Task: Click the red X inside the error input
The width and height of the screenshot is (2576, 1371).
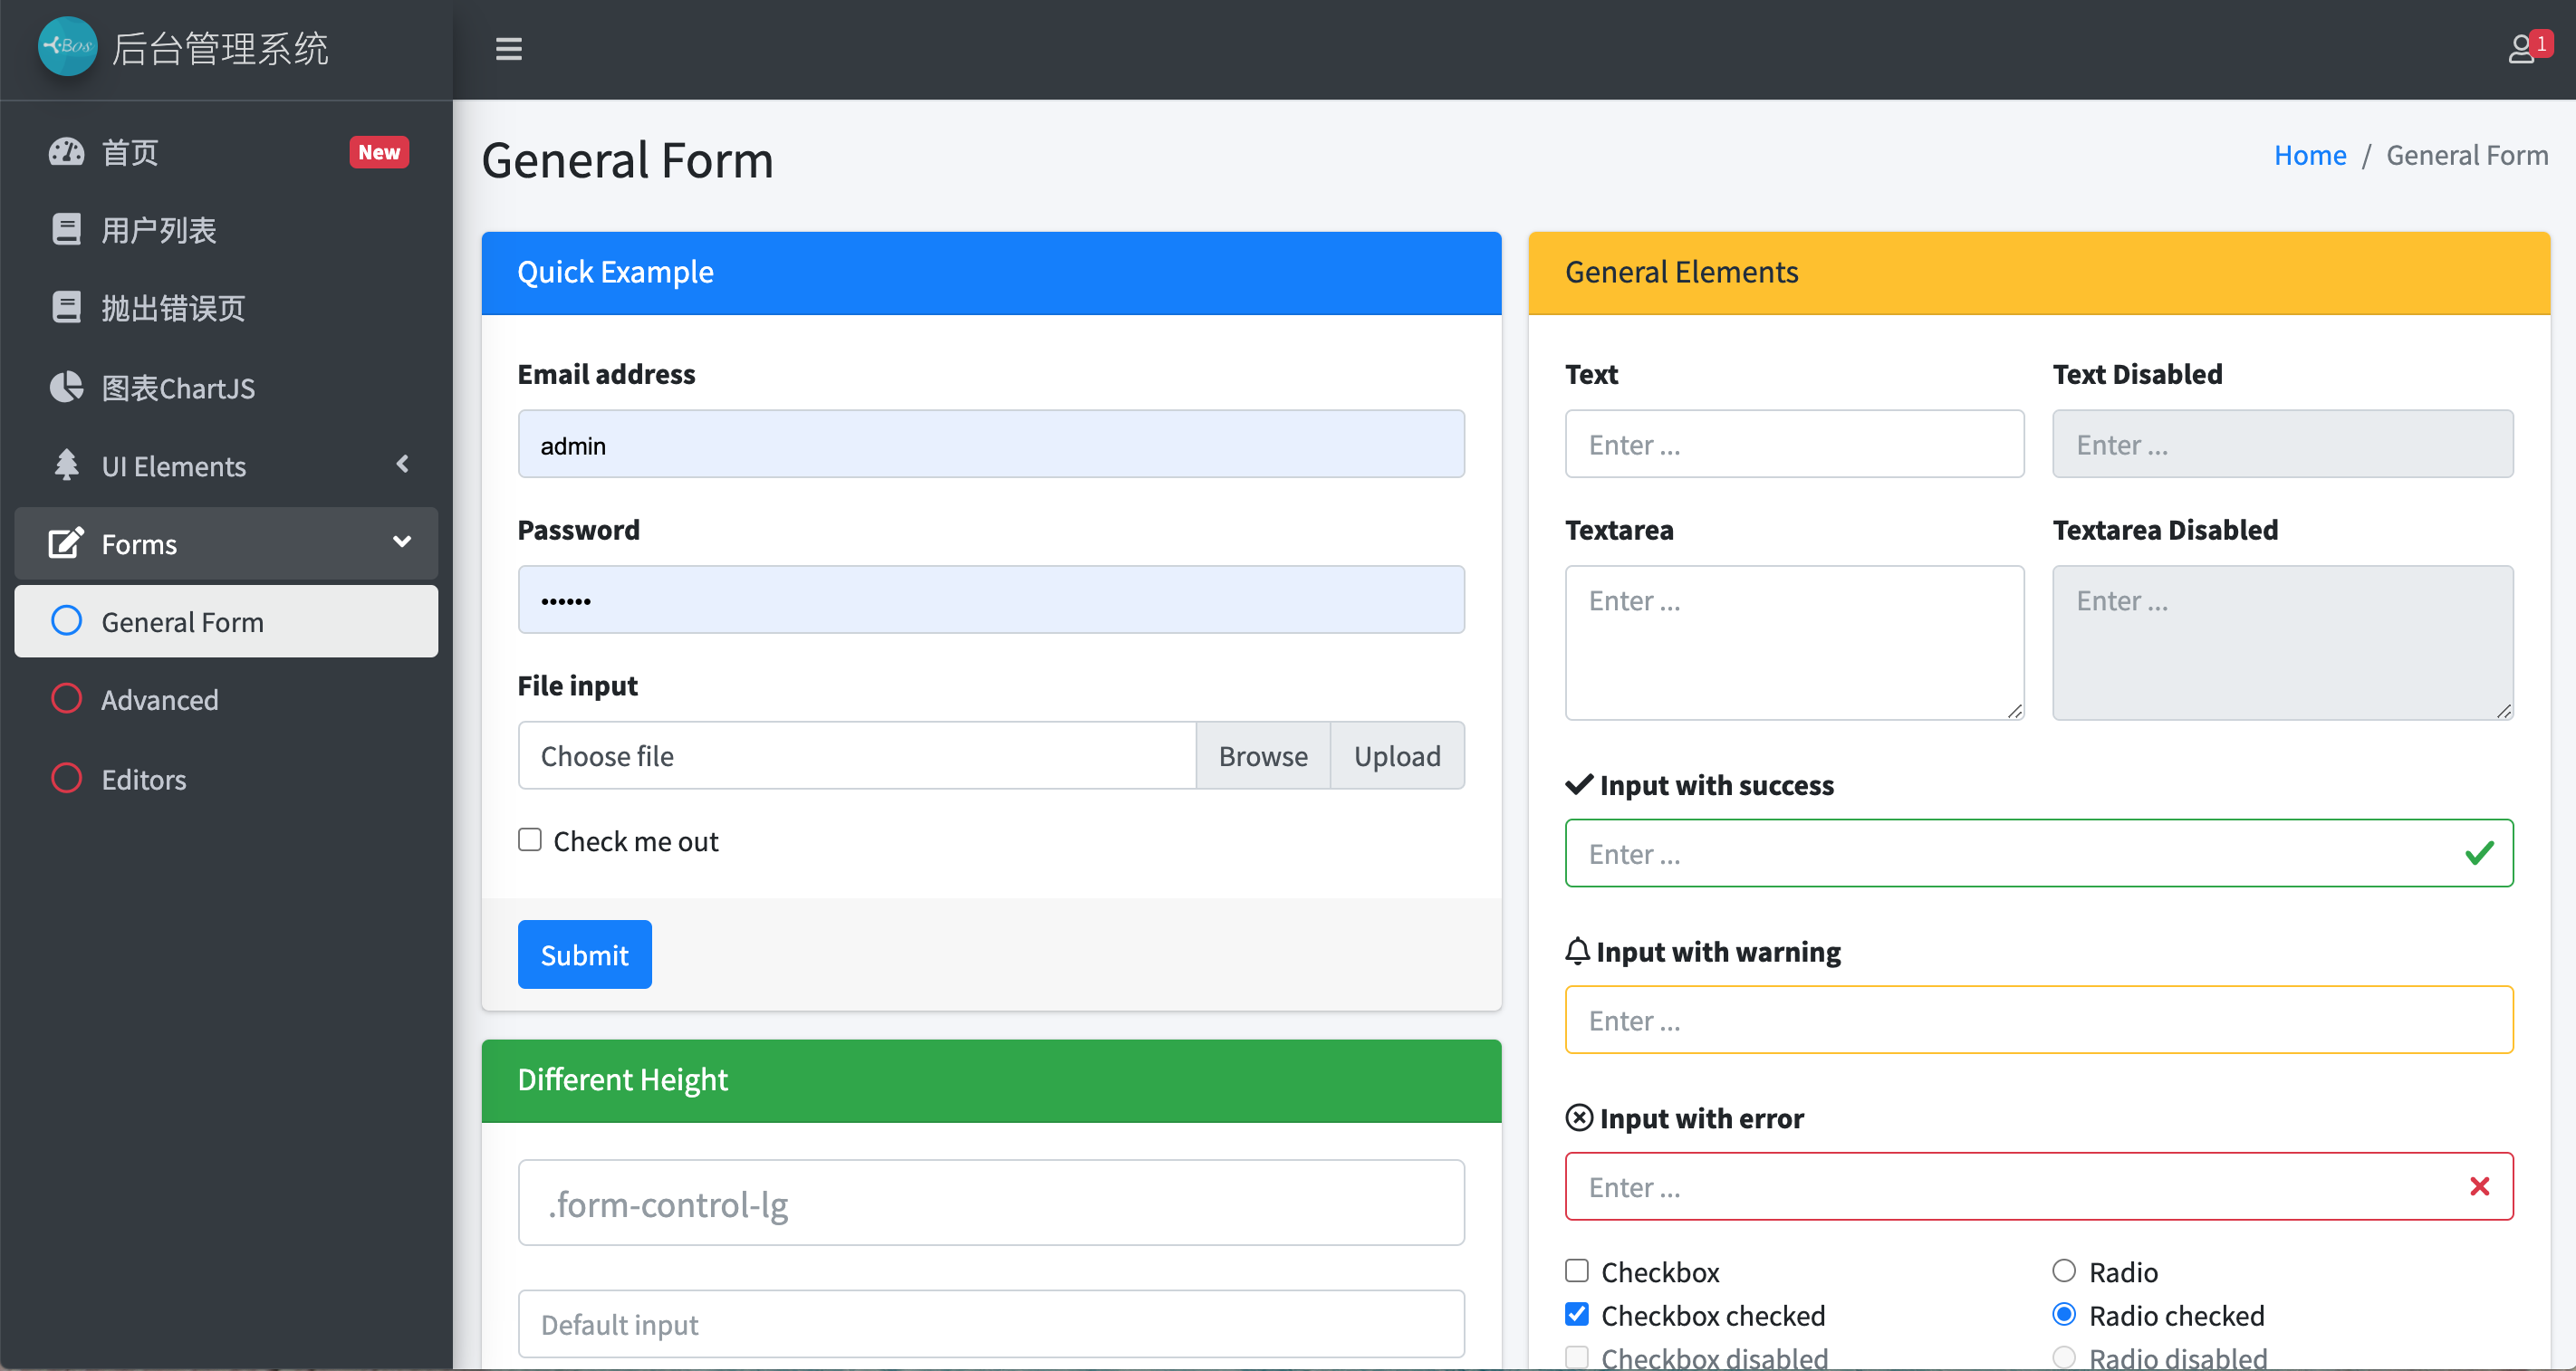Action: click(x=2479, y=1187)
